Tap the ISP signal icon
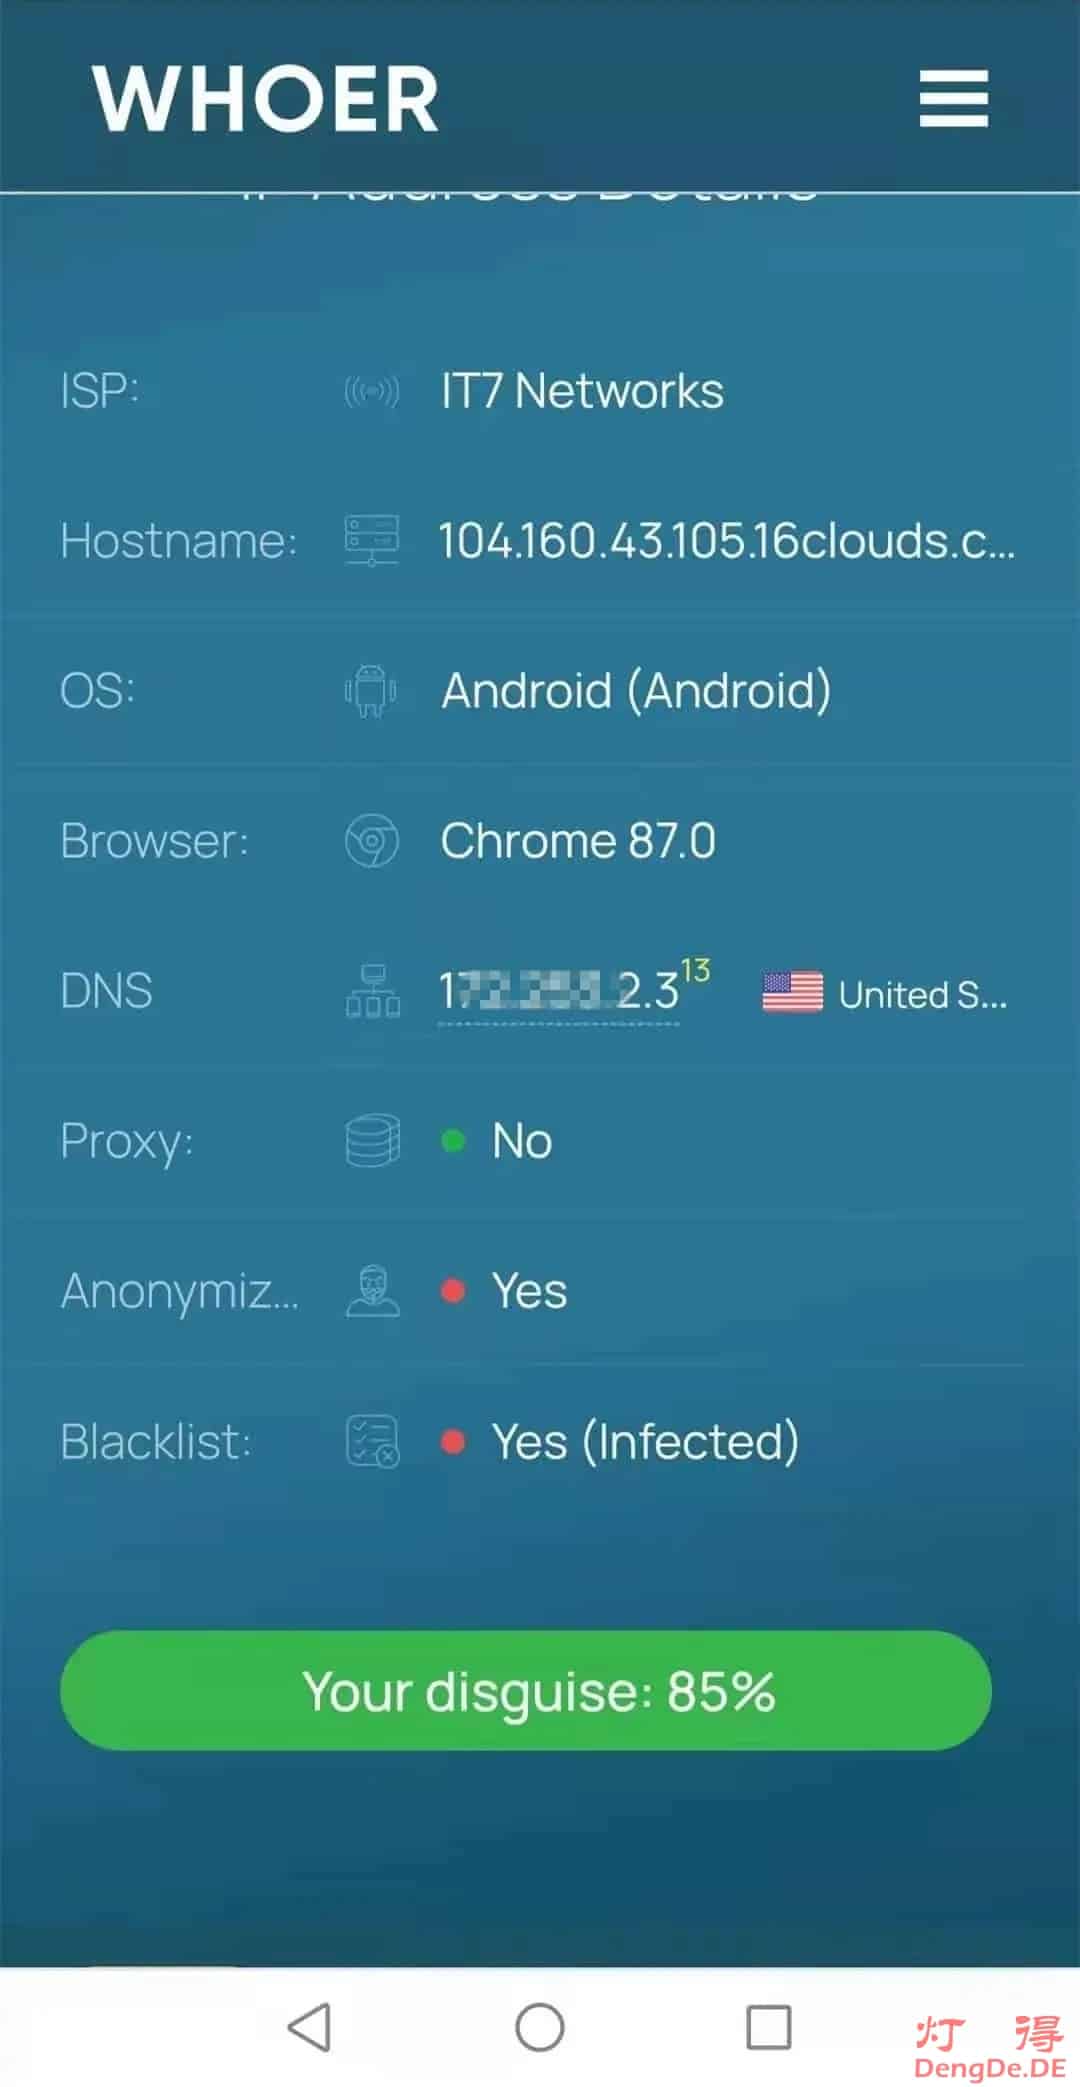Viewport: 1080px width, 2087px height. click(372, 391)
